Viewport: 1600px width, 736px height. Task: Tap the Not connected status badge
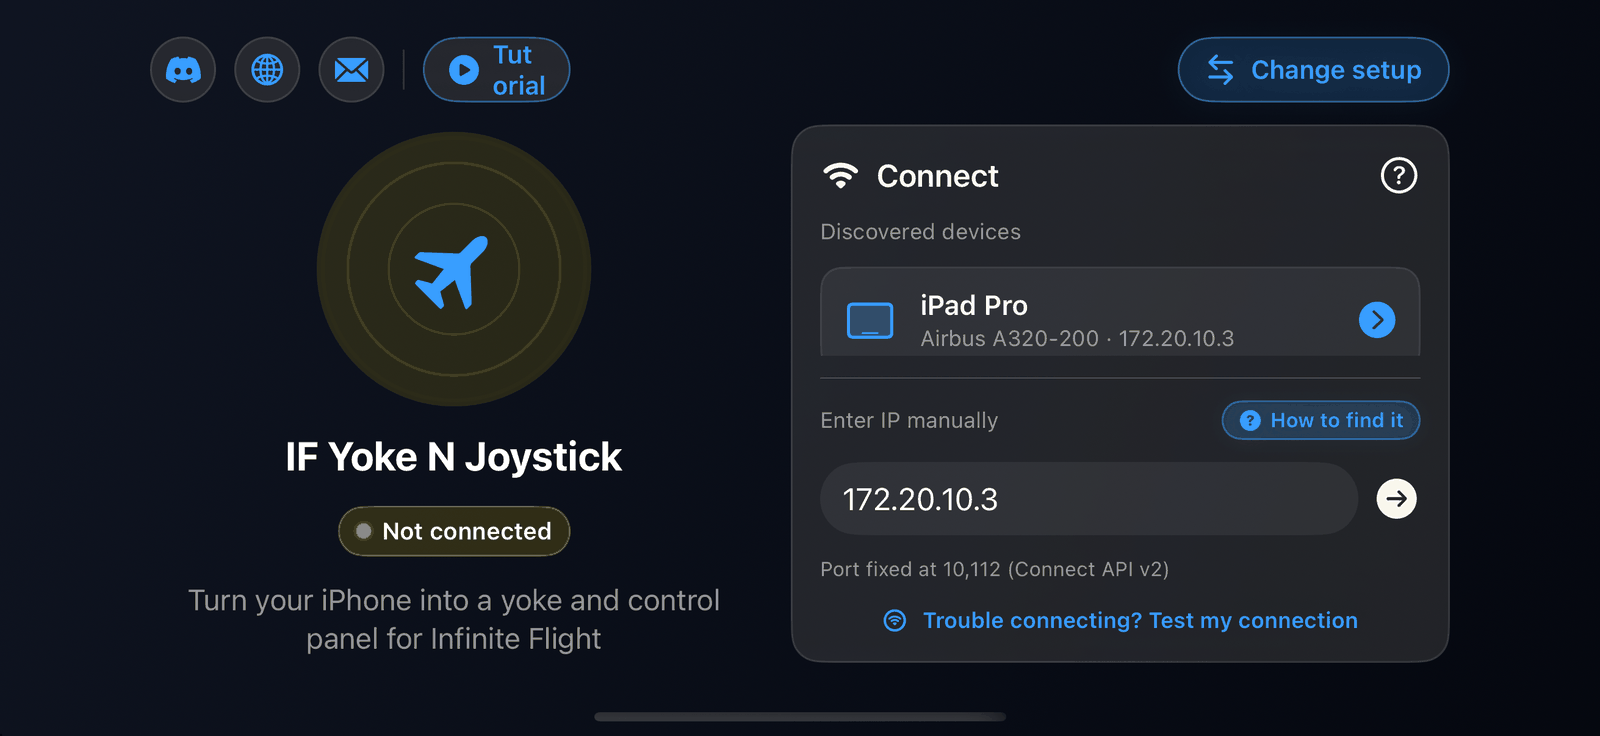tap(454, 531)
